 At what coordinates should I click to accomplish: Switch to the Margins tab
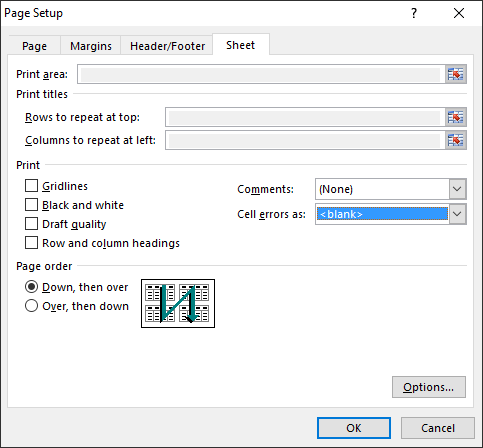[x=91, y=46]
